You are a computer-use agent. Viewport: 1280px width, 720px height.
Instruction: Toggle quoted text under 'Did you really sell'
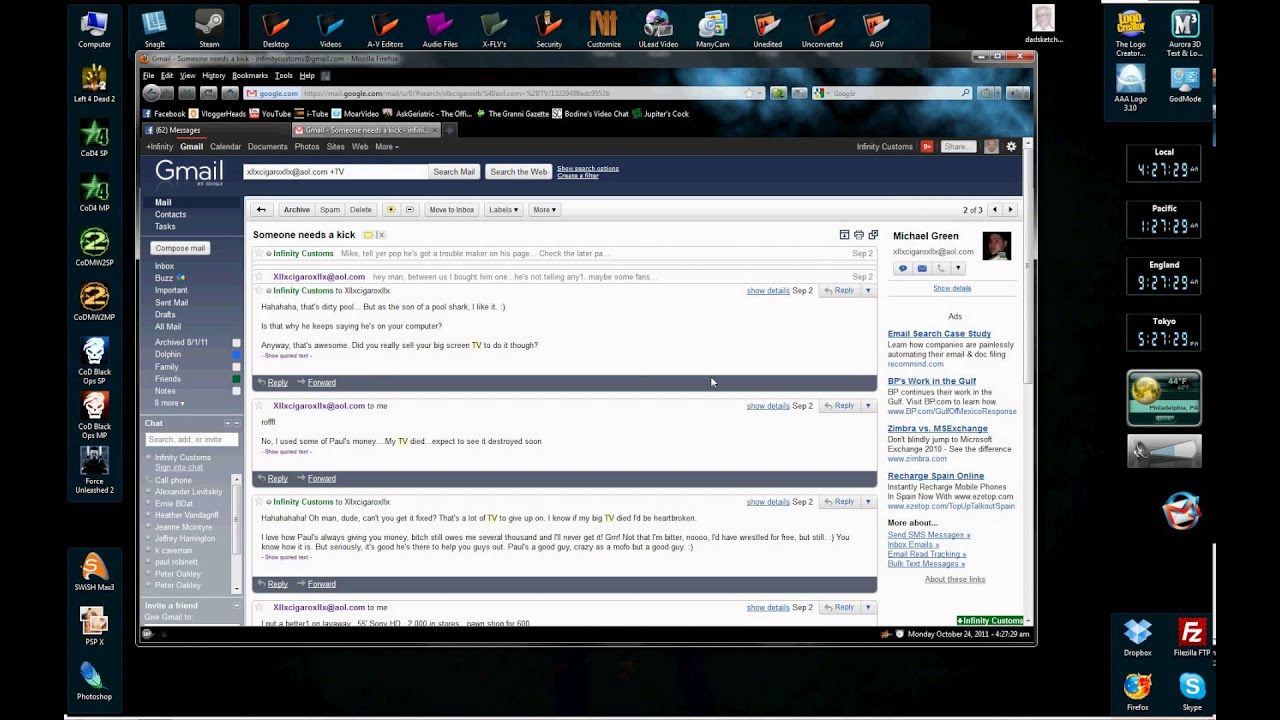pos(286,356)
